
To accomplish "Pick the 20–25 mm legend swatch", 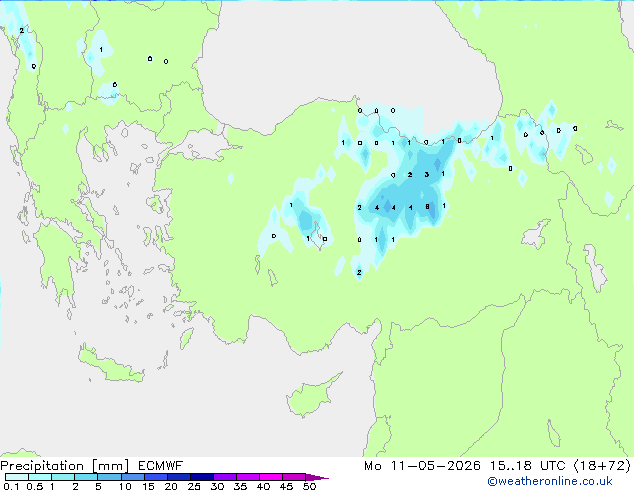I will click(x=178, y=477).
